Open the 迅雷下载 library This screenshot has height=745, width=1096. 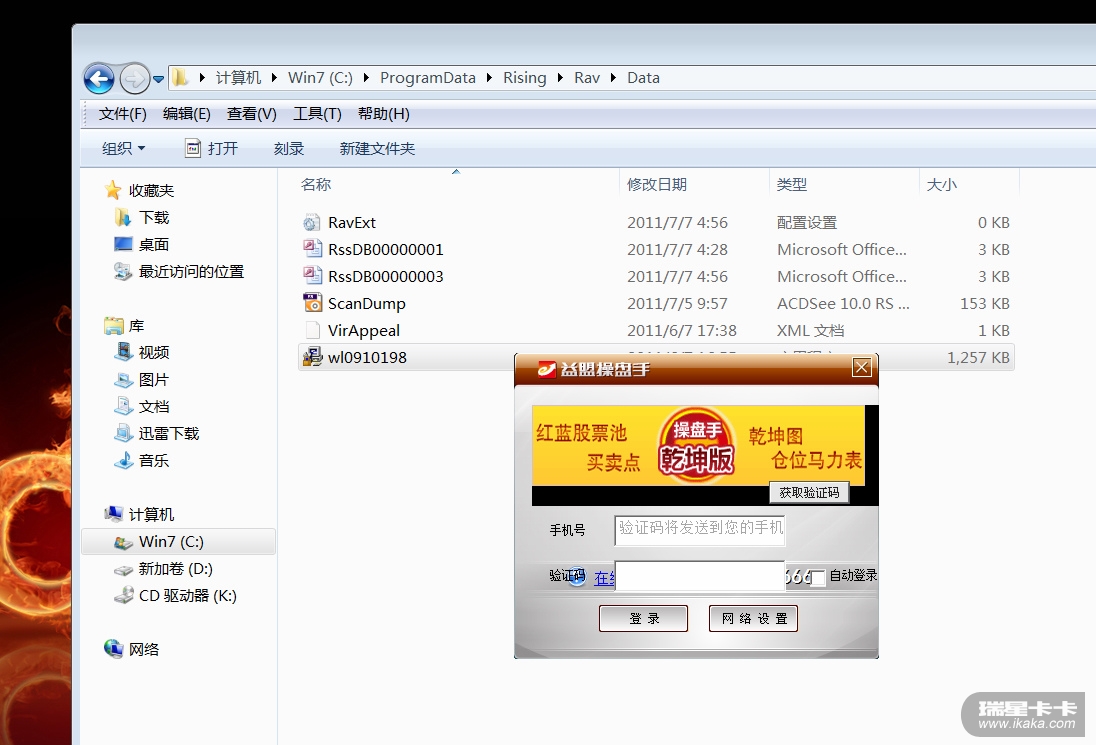click(157, 433)
